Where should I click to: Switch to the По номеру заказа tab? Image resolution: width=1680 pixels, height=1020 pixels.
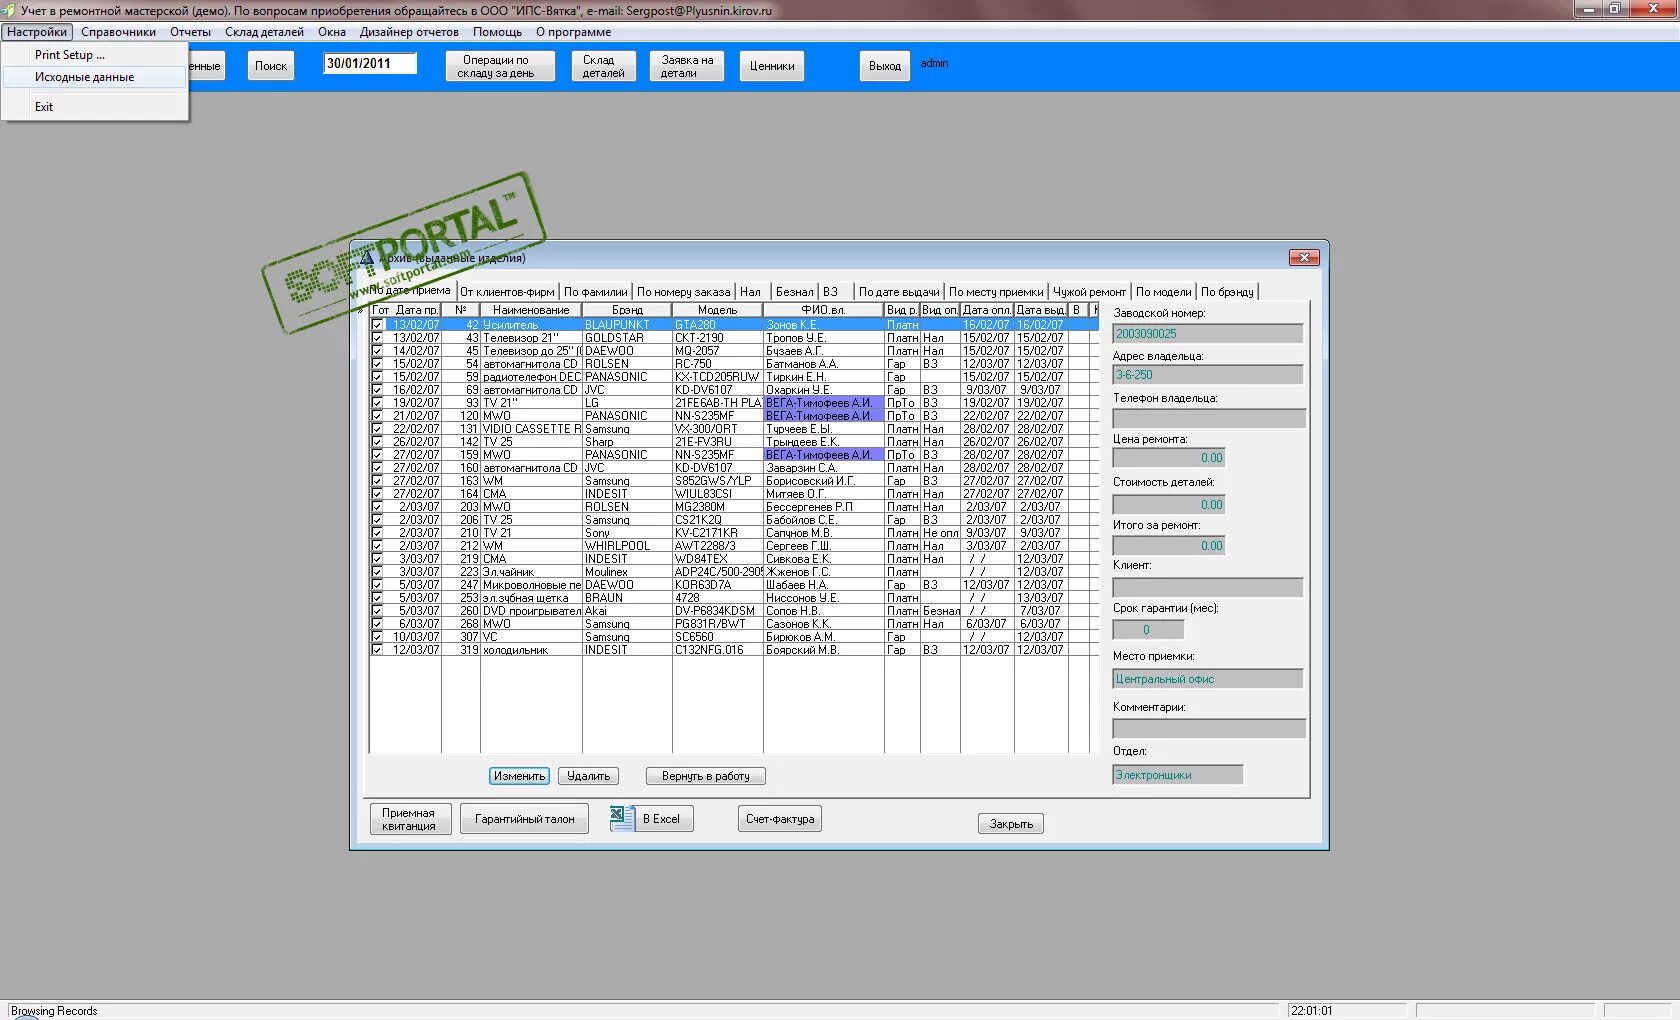pyautogui.click(x=684, y=292)
